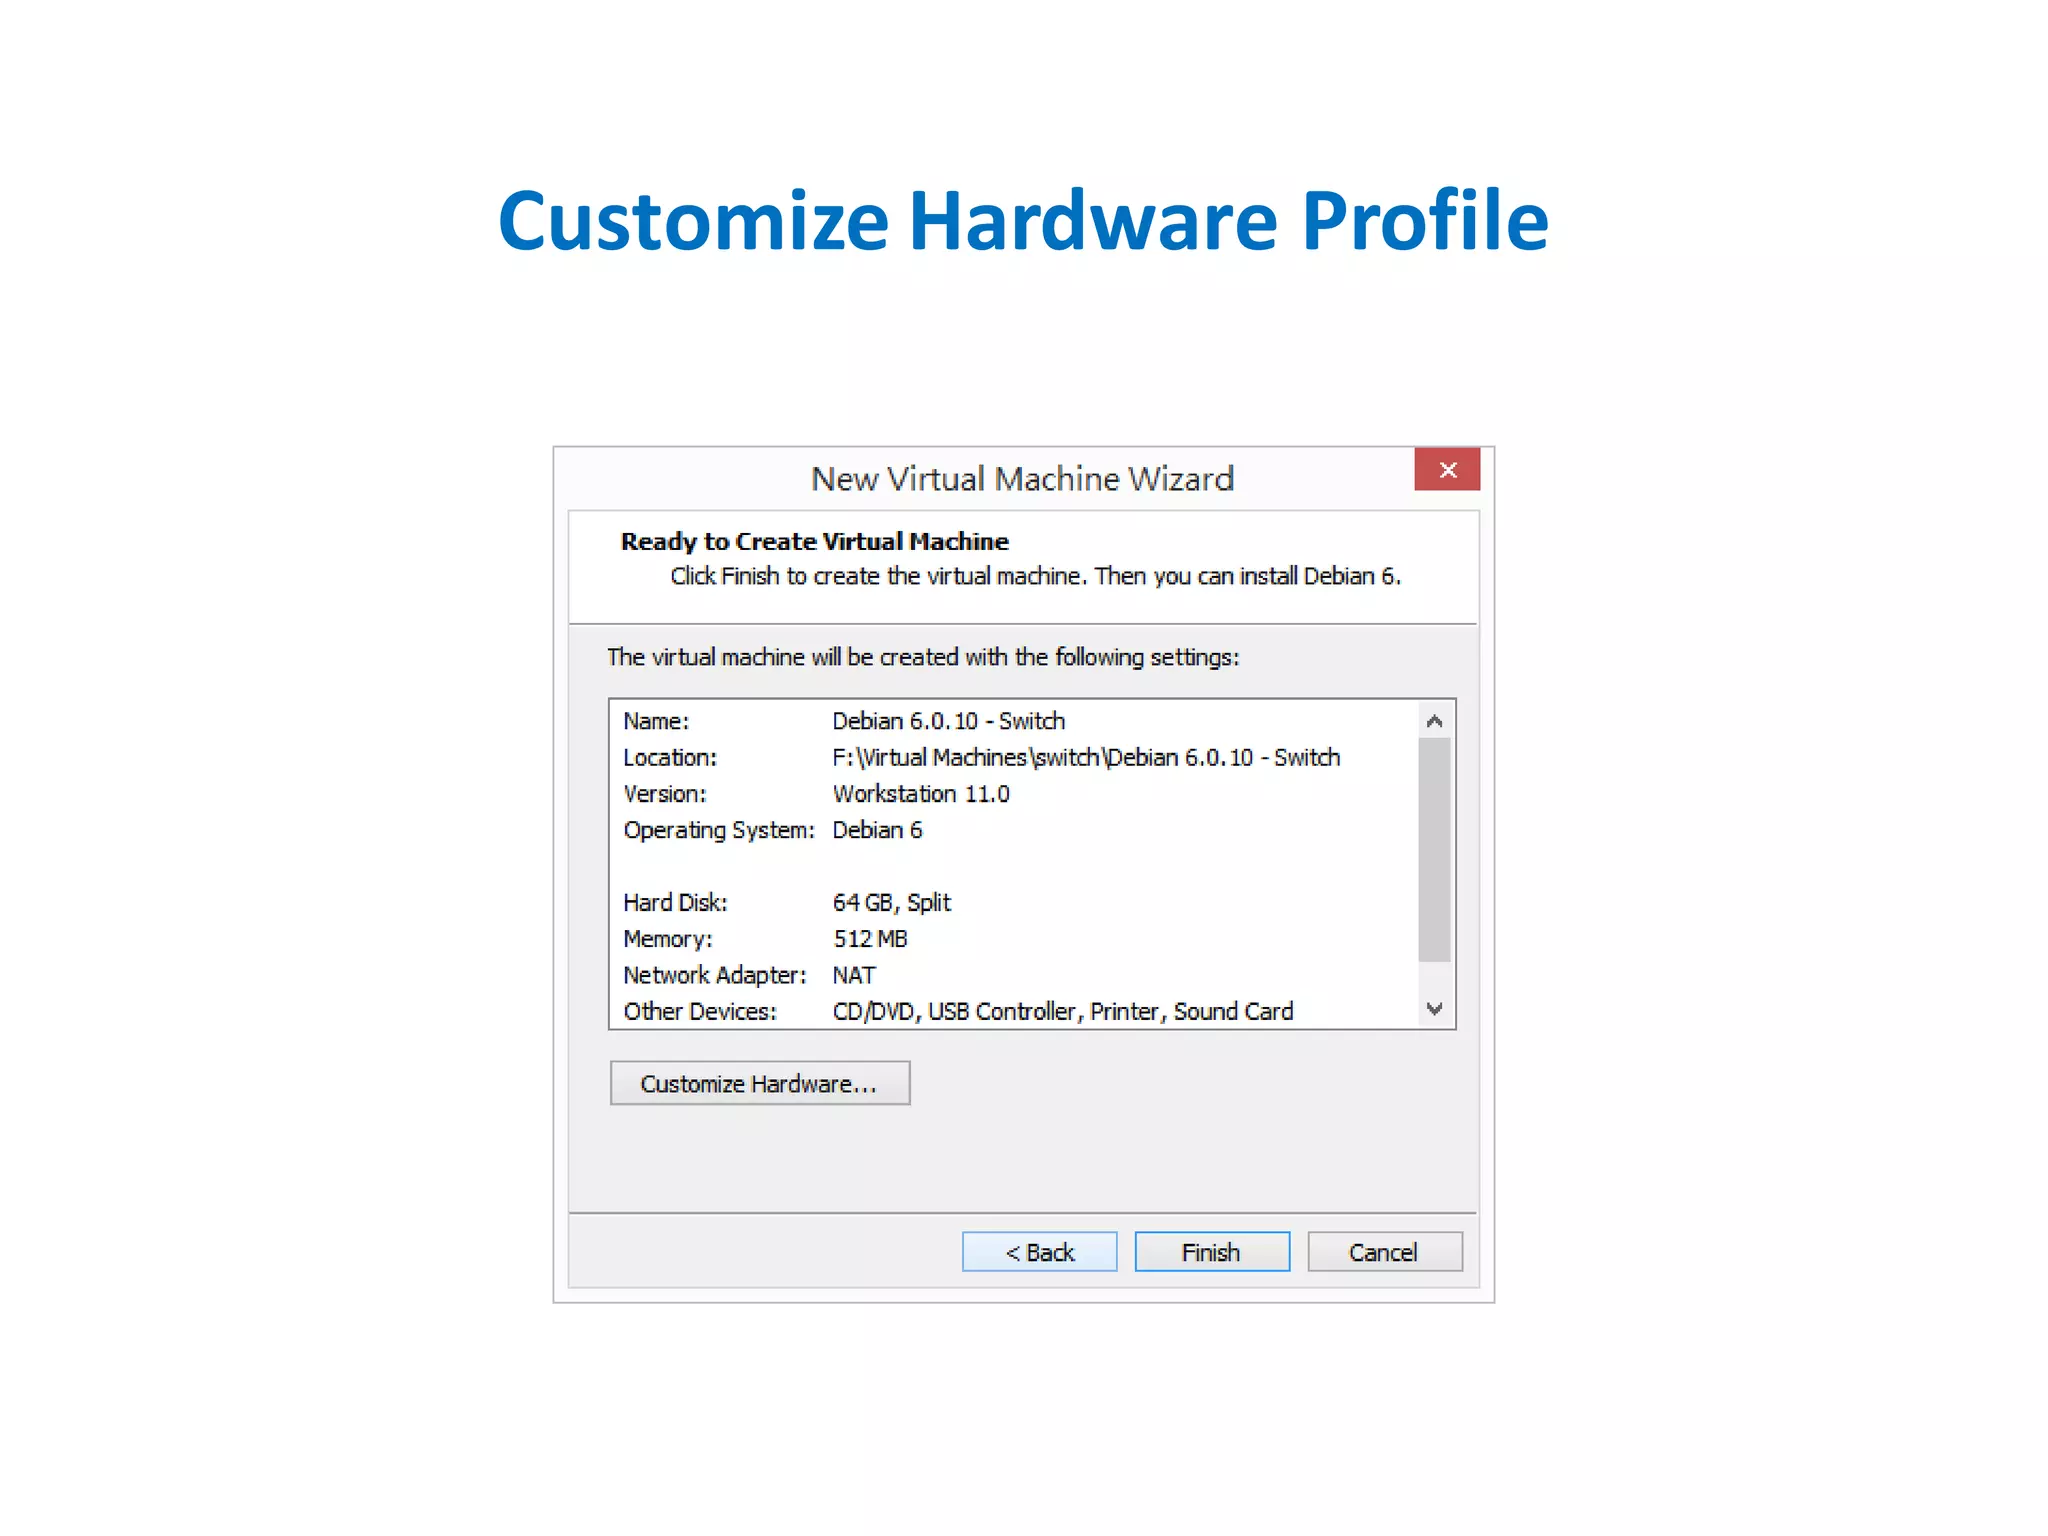Click the 'following settings' description text
2048x1536 pixels.
922,657
